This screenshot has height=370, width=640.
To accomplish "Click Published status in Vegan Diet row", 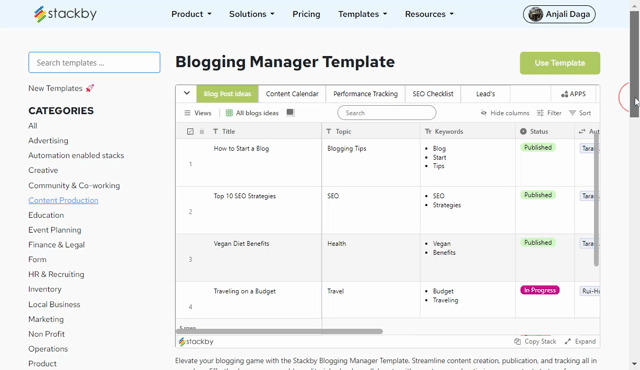I will click(538, 242).
